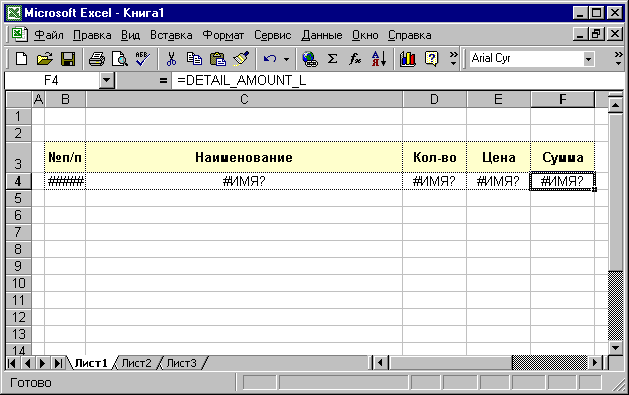
Task: Open the Arial Cyr font dropdown
Action: tap(588, 59)
